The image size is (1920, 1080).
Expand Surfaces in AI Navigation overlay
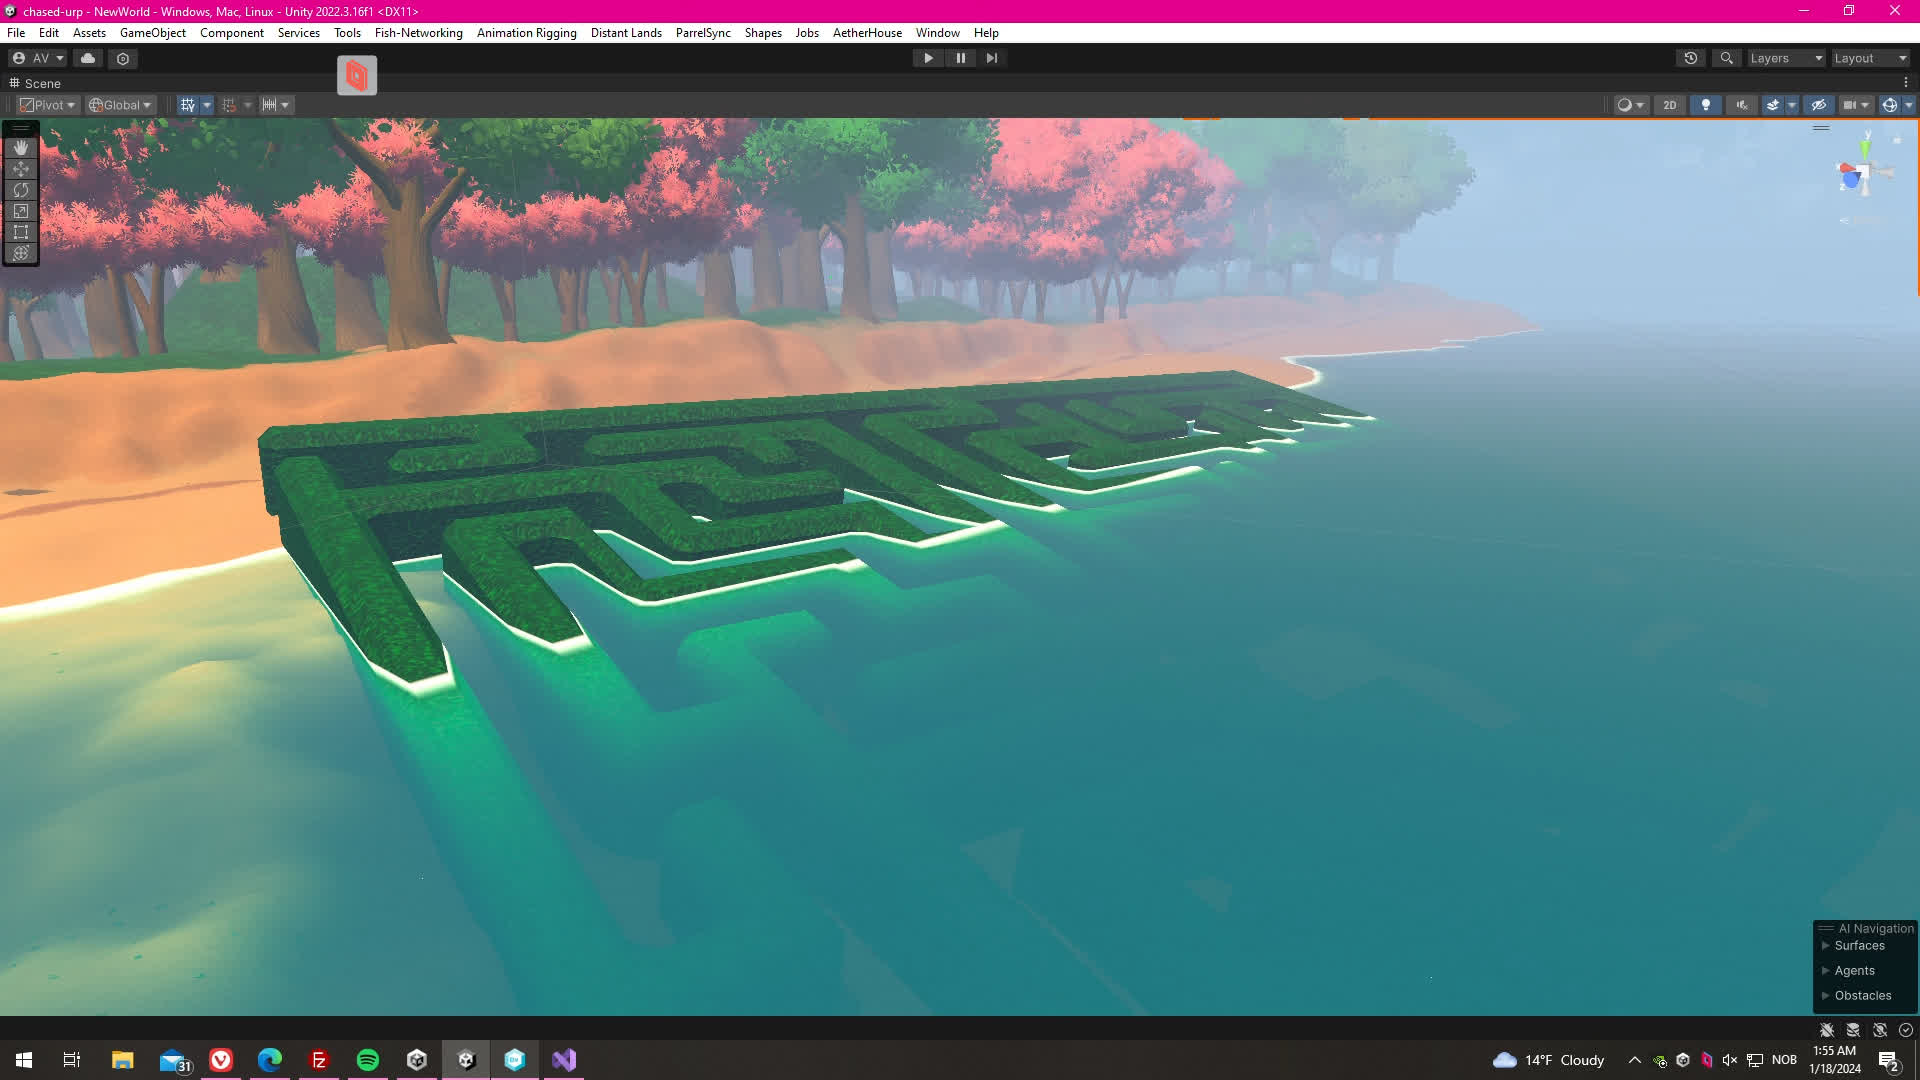click(1826, 946)
